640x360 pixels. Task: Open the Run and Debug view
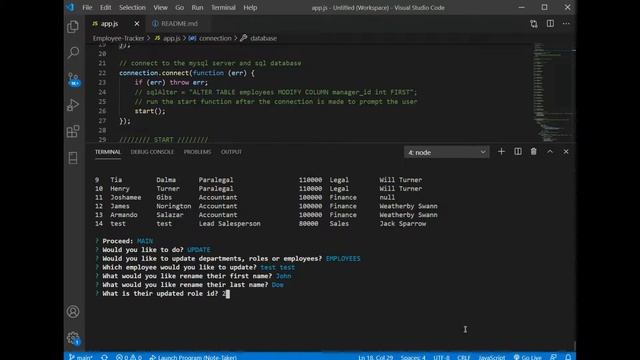(73, 105)
